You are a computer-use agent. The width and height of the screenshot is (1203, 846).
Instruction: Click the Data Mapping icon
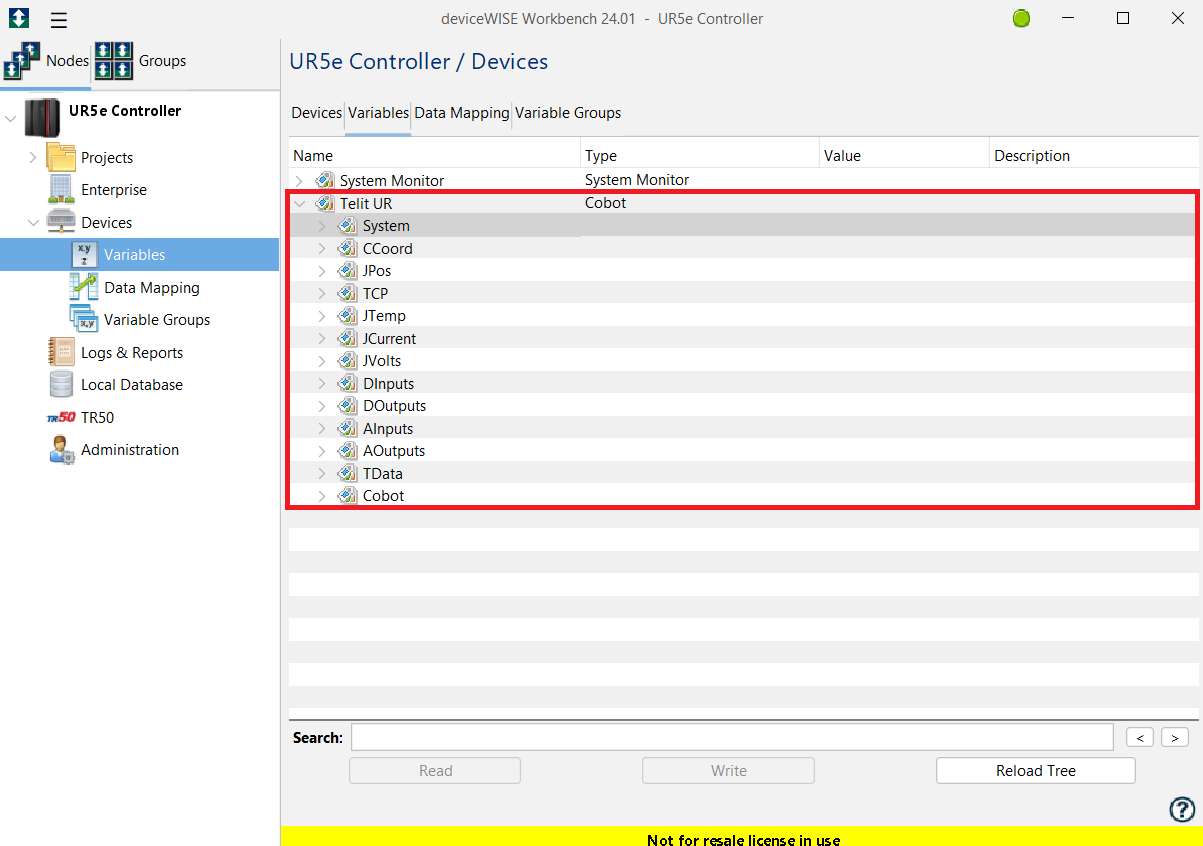pos(84,287)
